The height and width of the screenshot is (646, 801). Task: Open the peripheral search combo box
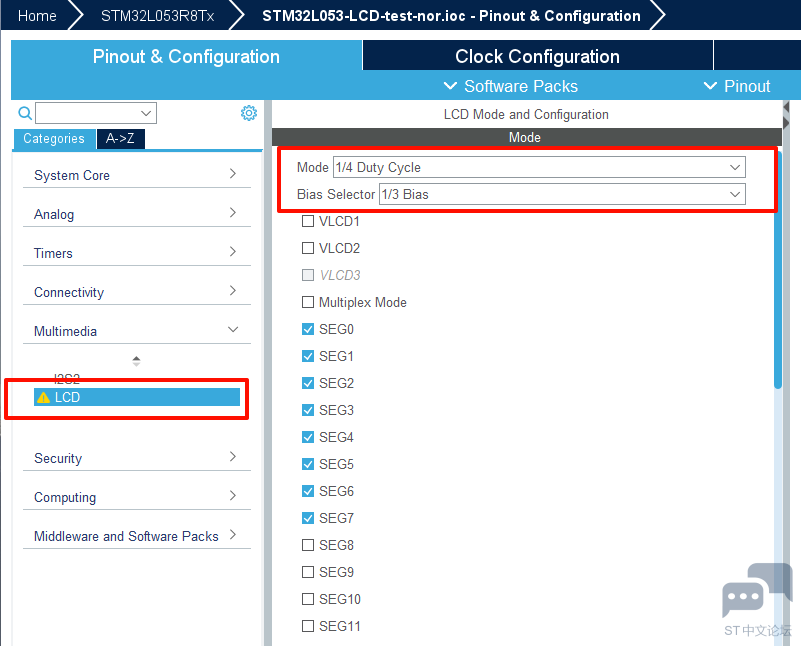[96, 113]
